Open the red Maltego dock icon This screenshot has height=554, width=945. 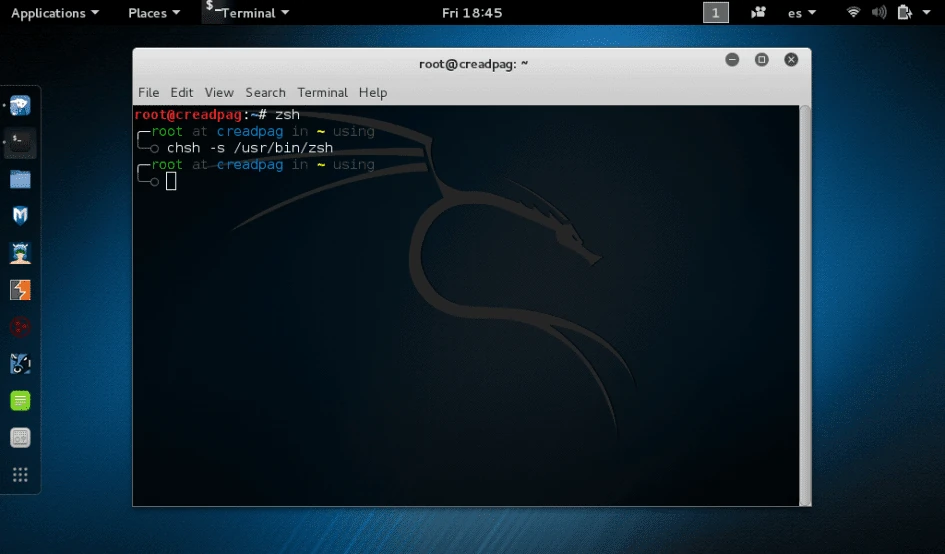(20, 327)
